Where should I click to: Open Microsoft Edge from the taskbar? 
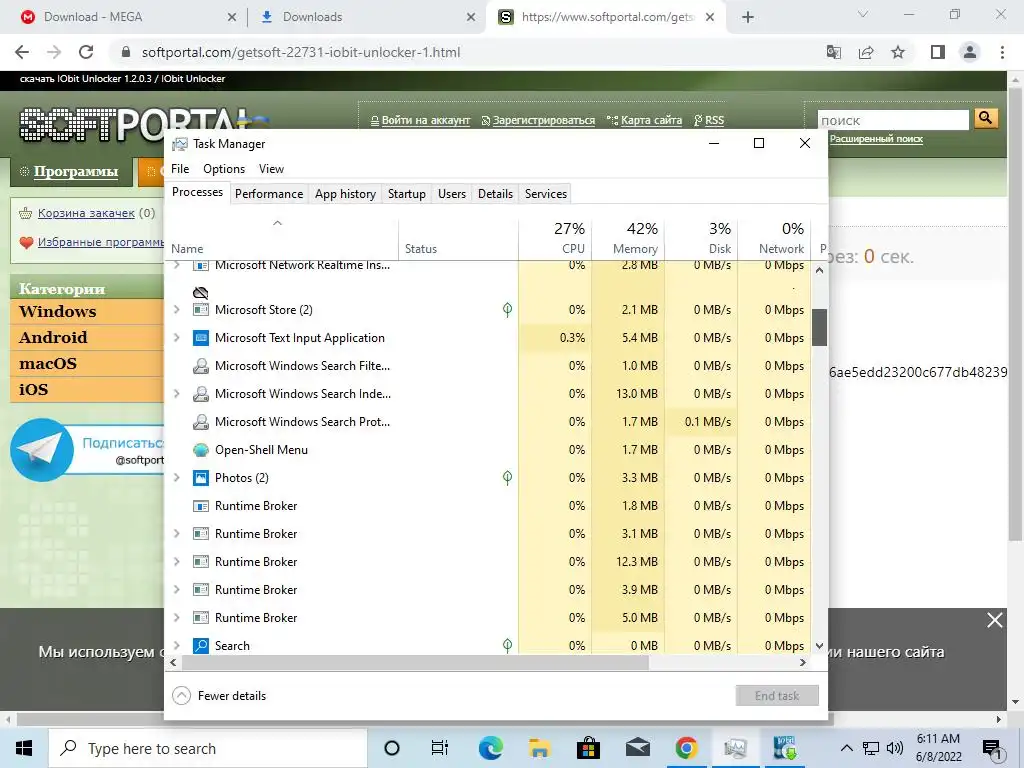pos(490,748)
